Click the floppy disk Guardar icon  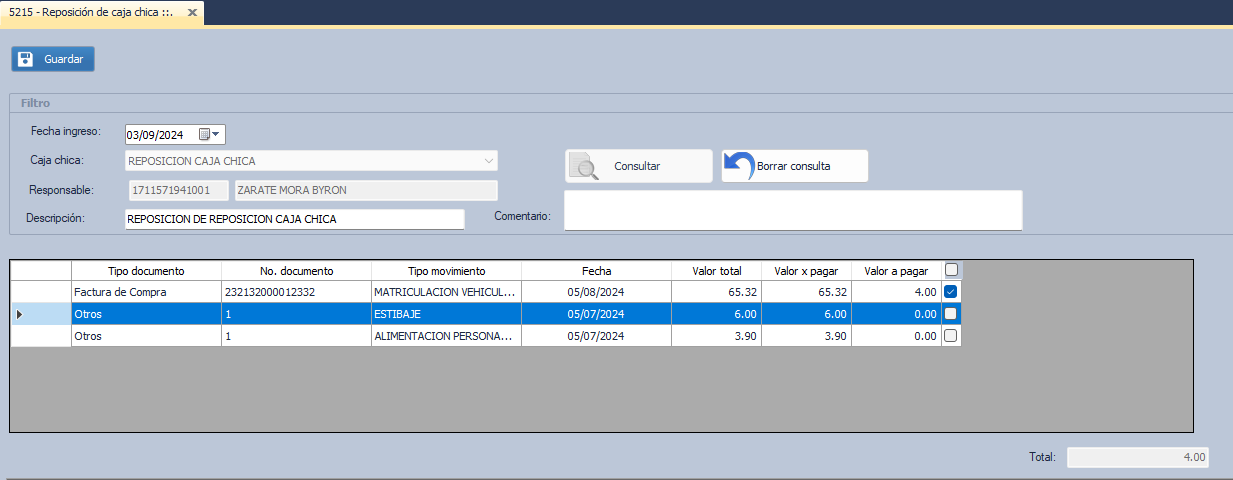(x=27, y=59)
